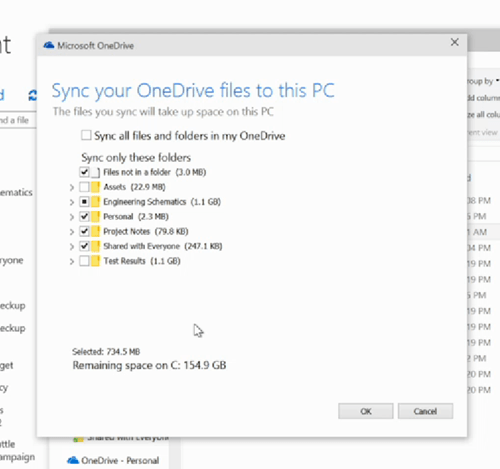Viewport: 500px width, 469px height.
Task: Click the Personal (2.3 MB) label
Action: pos(136,217)
